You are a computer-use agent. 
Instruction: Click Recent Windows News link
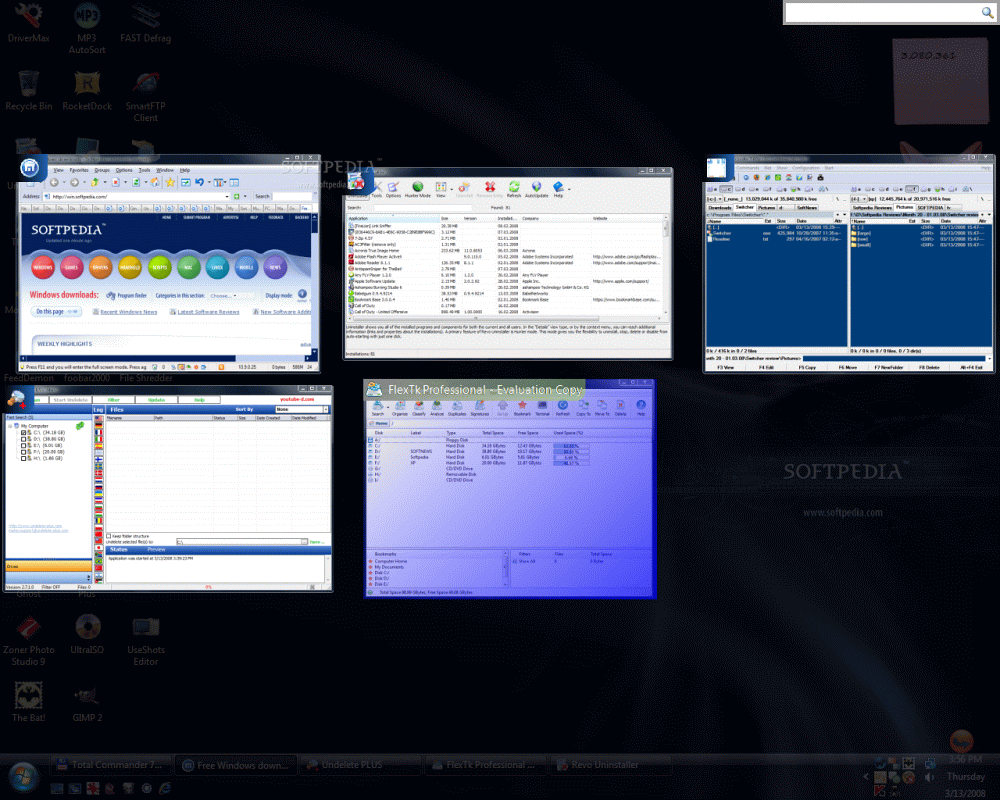click(x=129, y=312)
